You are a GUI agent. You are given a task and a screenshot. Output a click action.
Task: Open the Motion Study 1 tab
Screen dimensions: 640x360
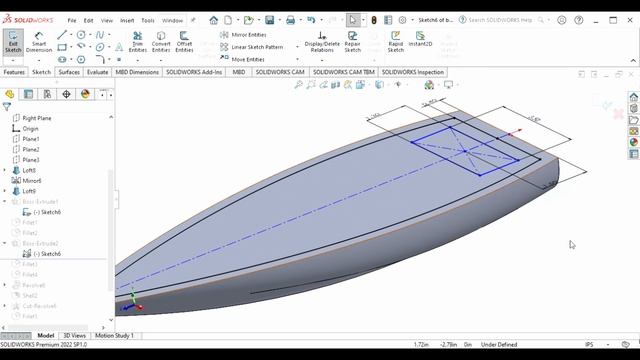click(114, 336)
